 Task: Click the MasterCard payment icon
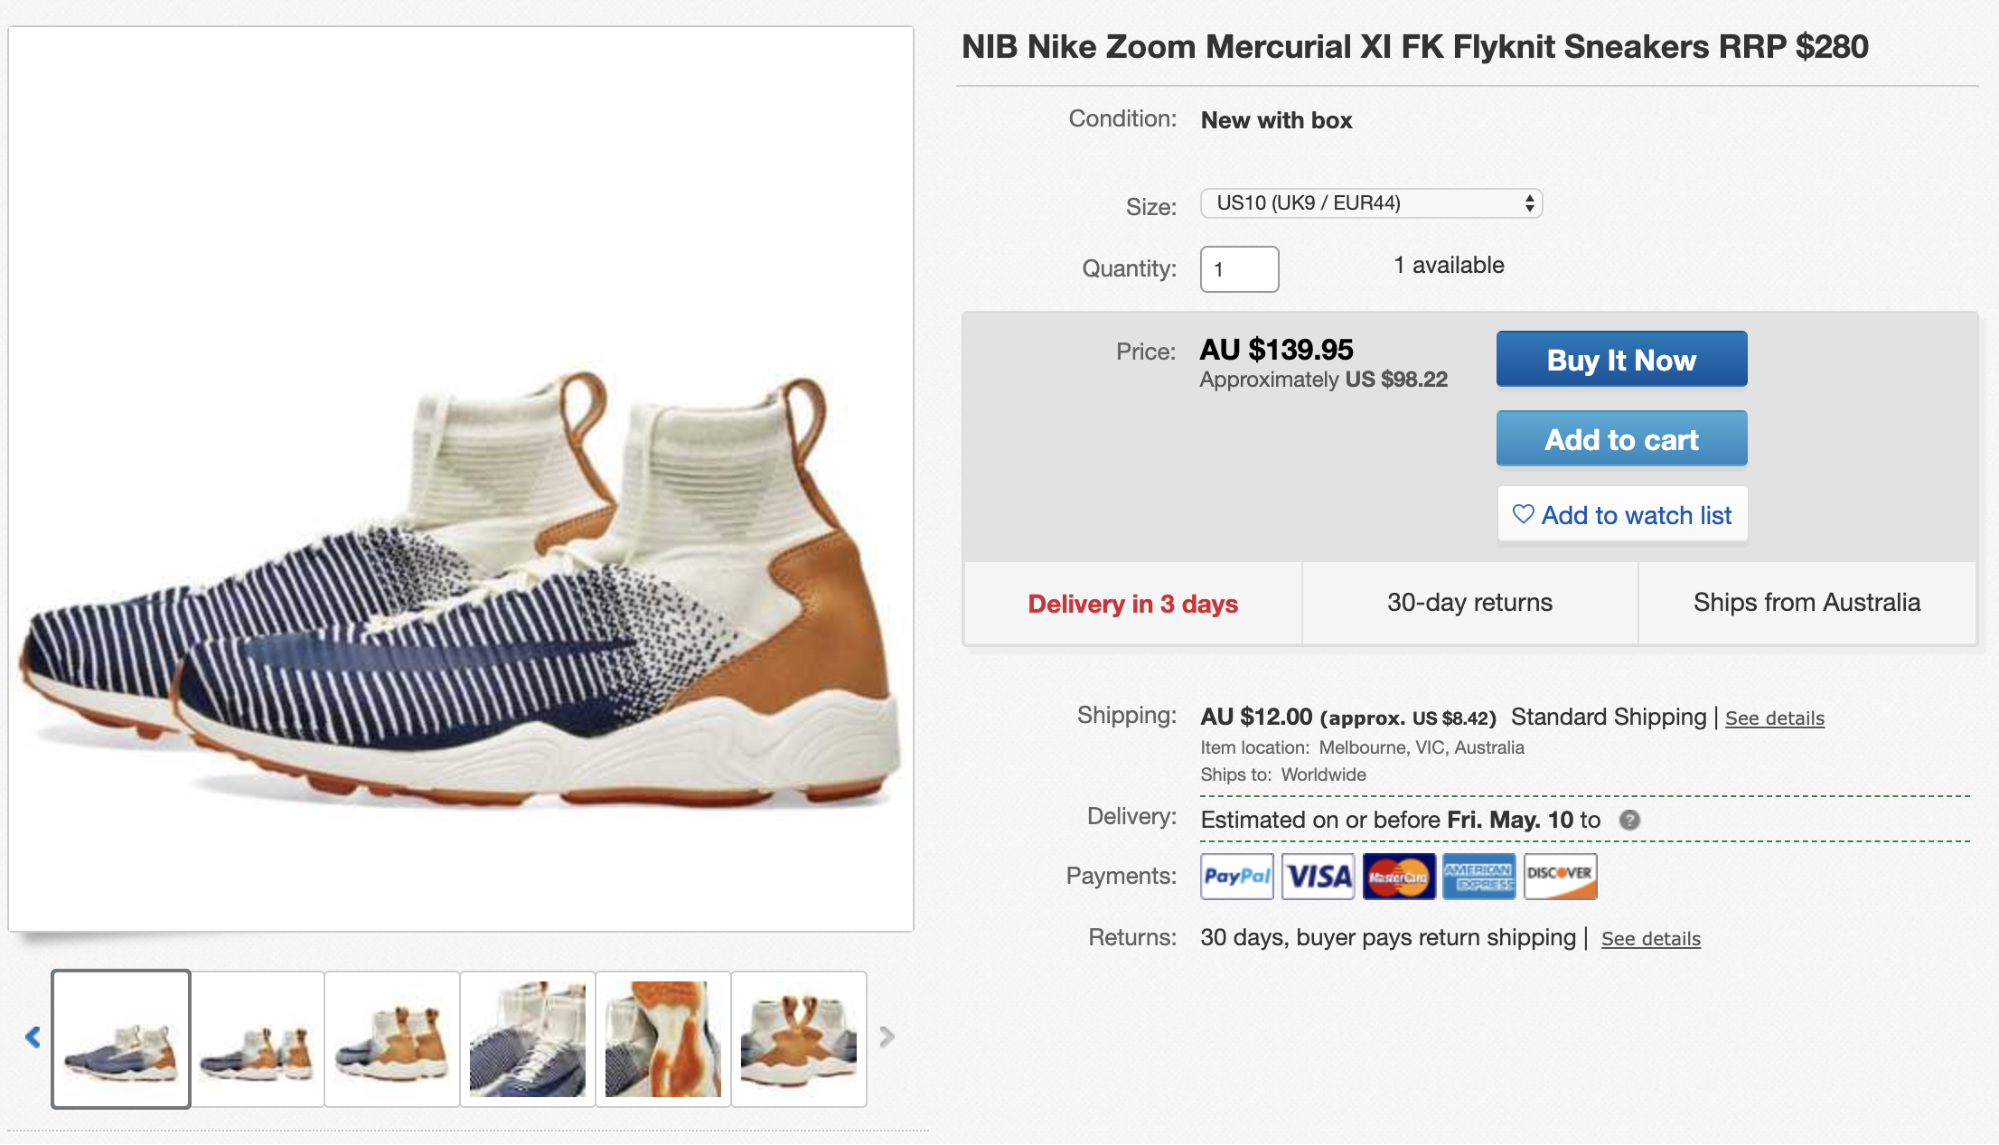pos(1398,876)
